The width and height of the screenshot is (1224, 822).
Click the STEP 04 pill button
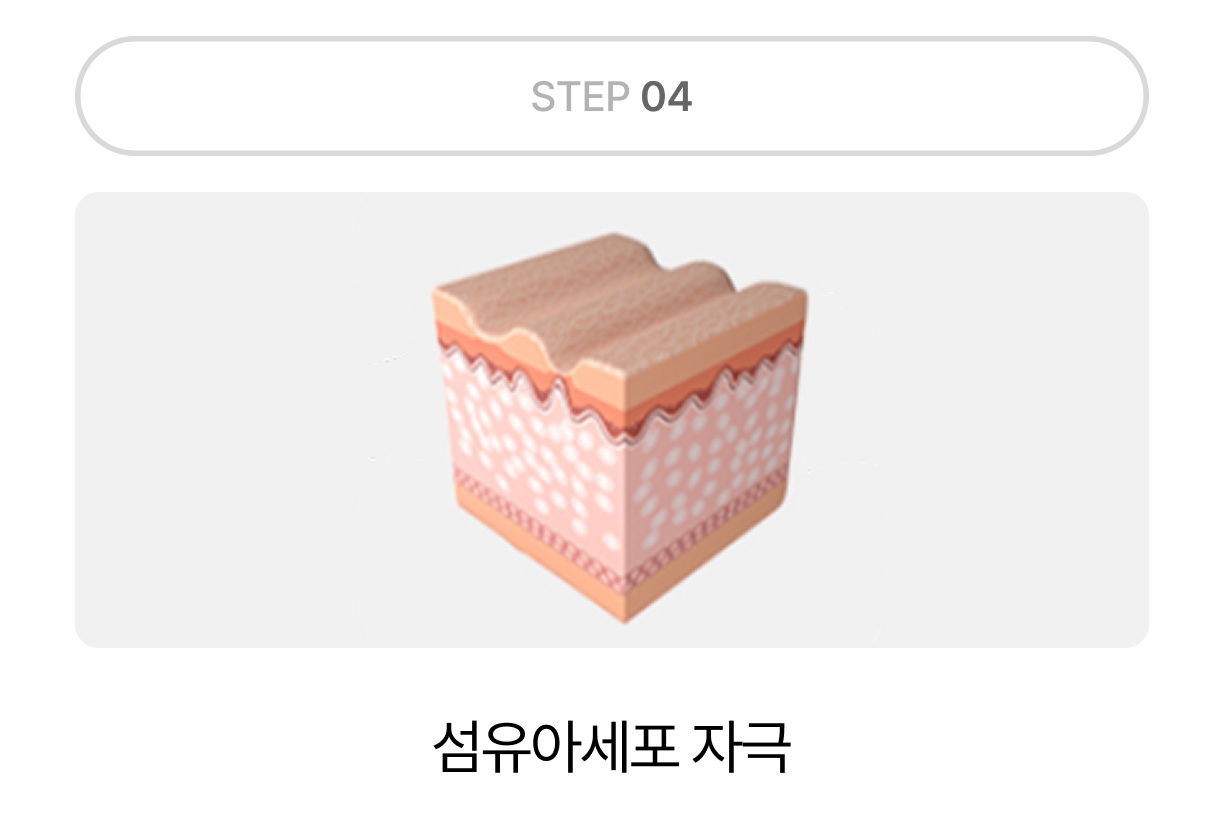click(612, 97)
